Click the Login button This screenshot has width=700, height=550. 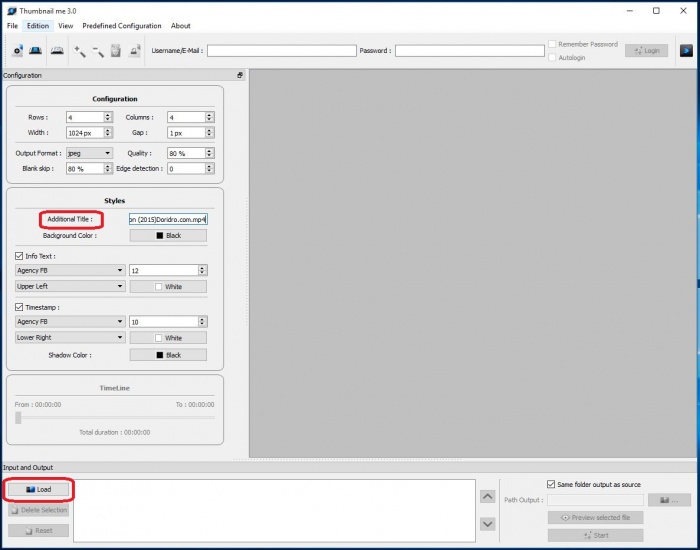[x=646, y=50]
